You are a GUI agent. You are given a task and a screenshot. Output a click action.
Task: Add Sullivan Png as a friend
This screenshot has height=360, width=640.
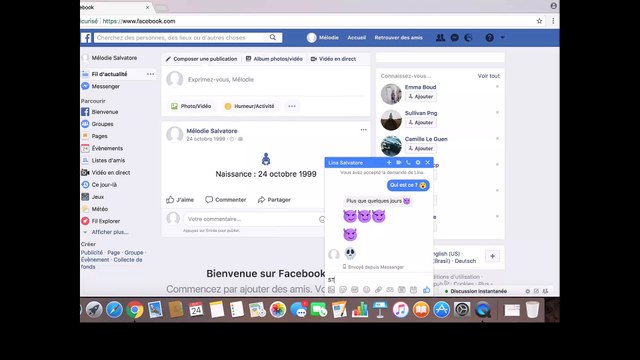420,122
